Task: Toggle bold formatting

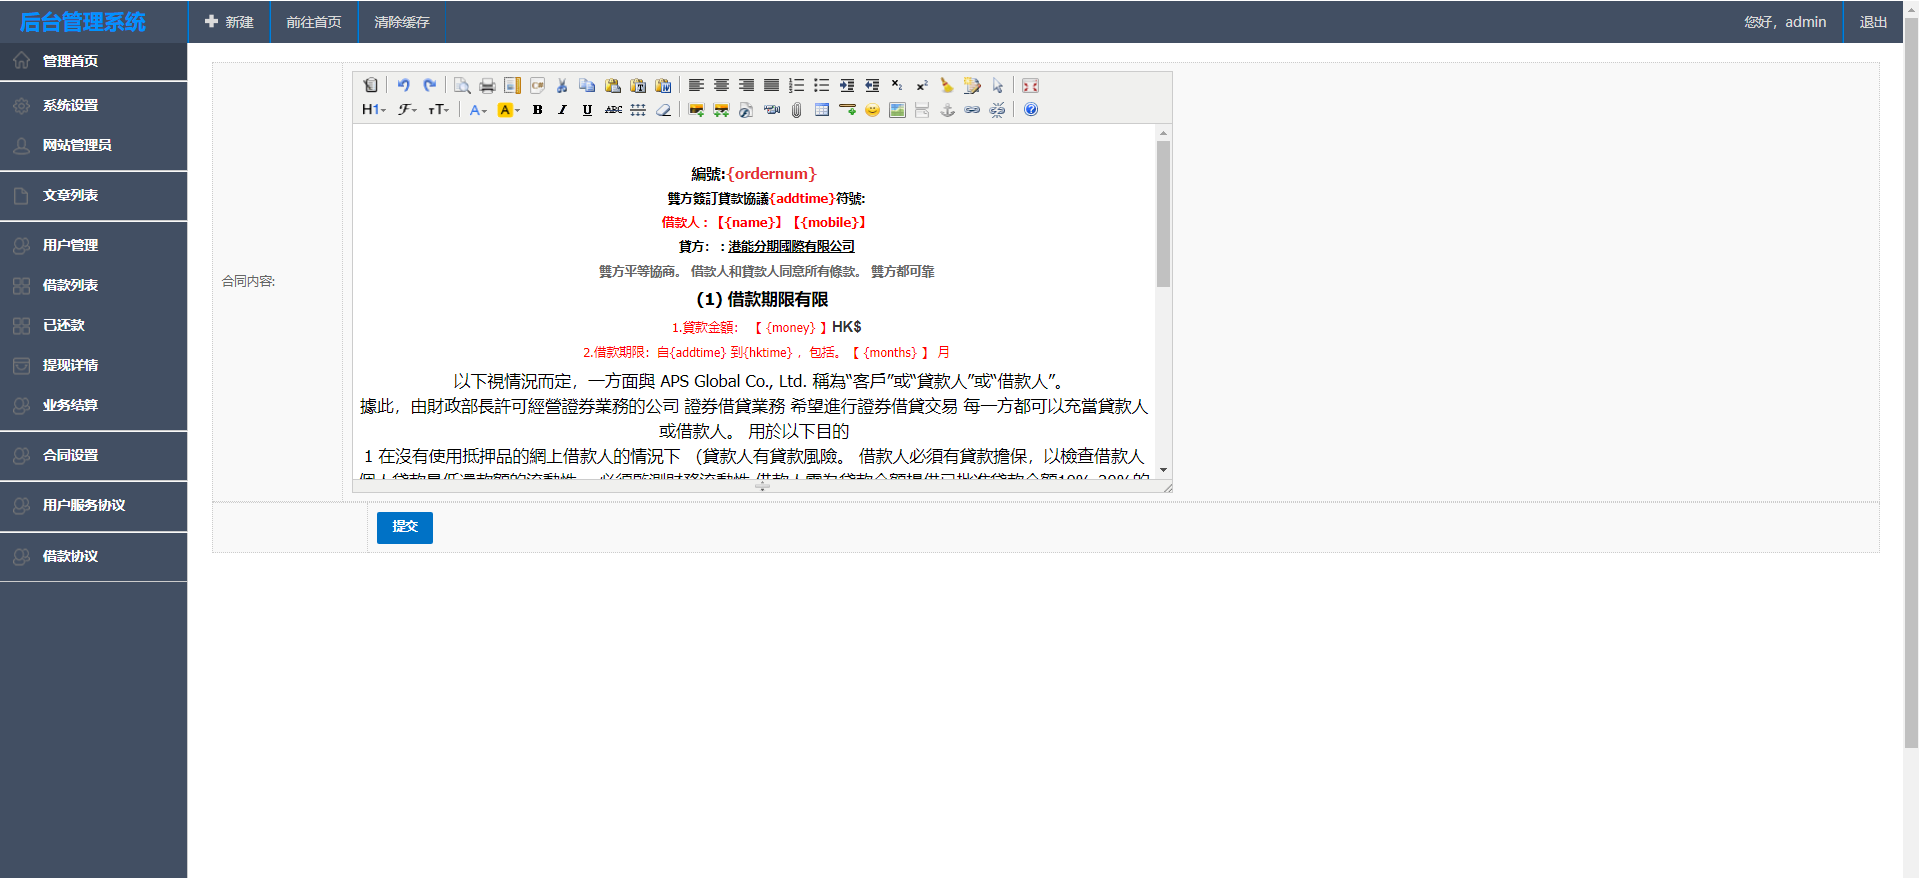Action: coord(537,110)
